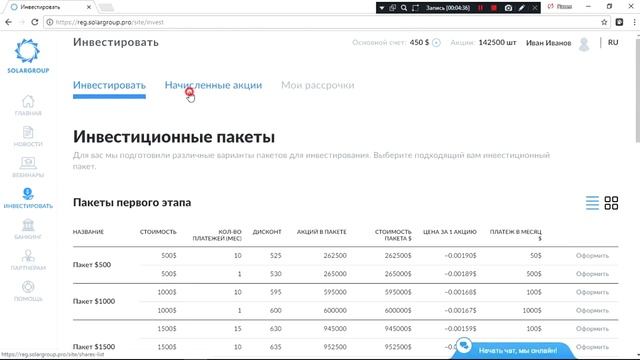This screenshot has width=640, height=360.
Task: Click the Акций в пакете column header
Action: (x=322, y=232)
